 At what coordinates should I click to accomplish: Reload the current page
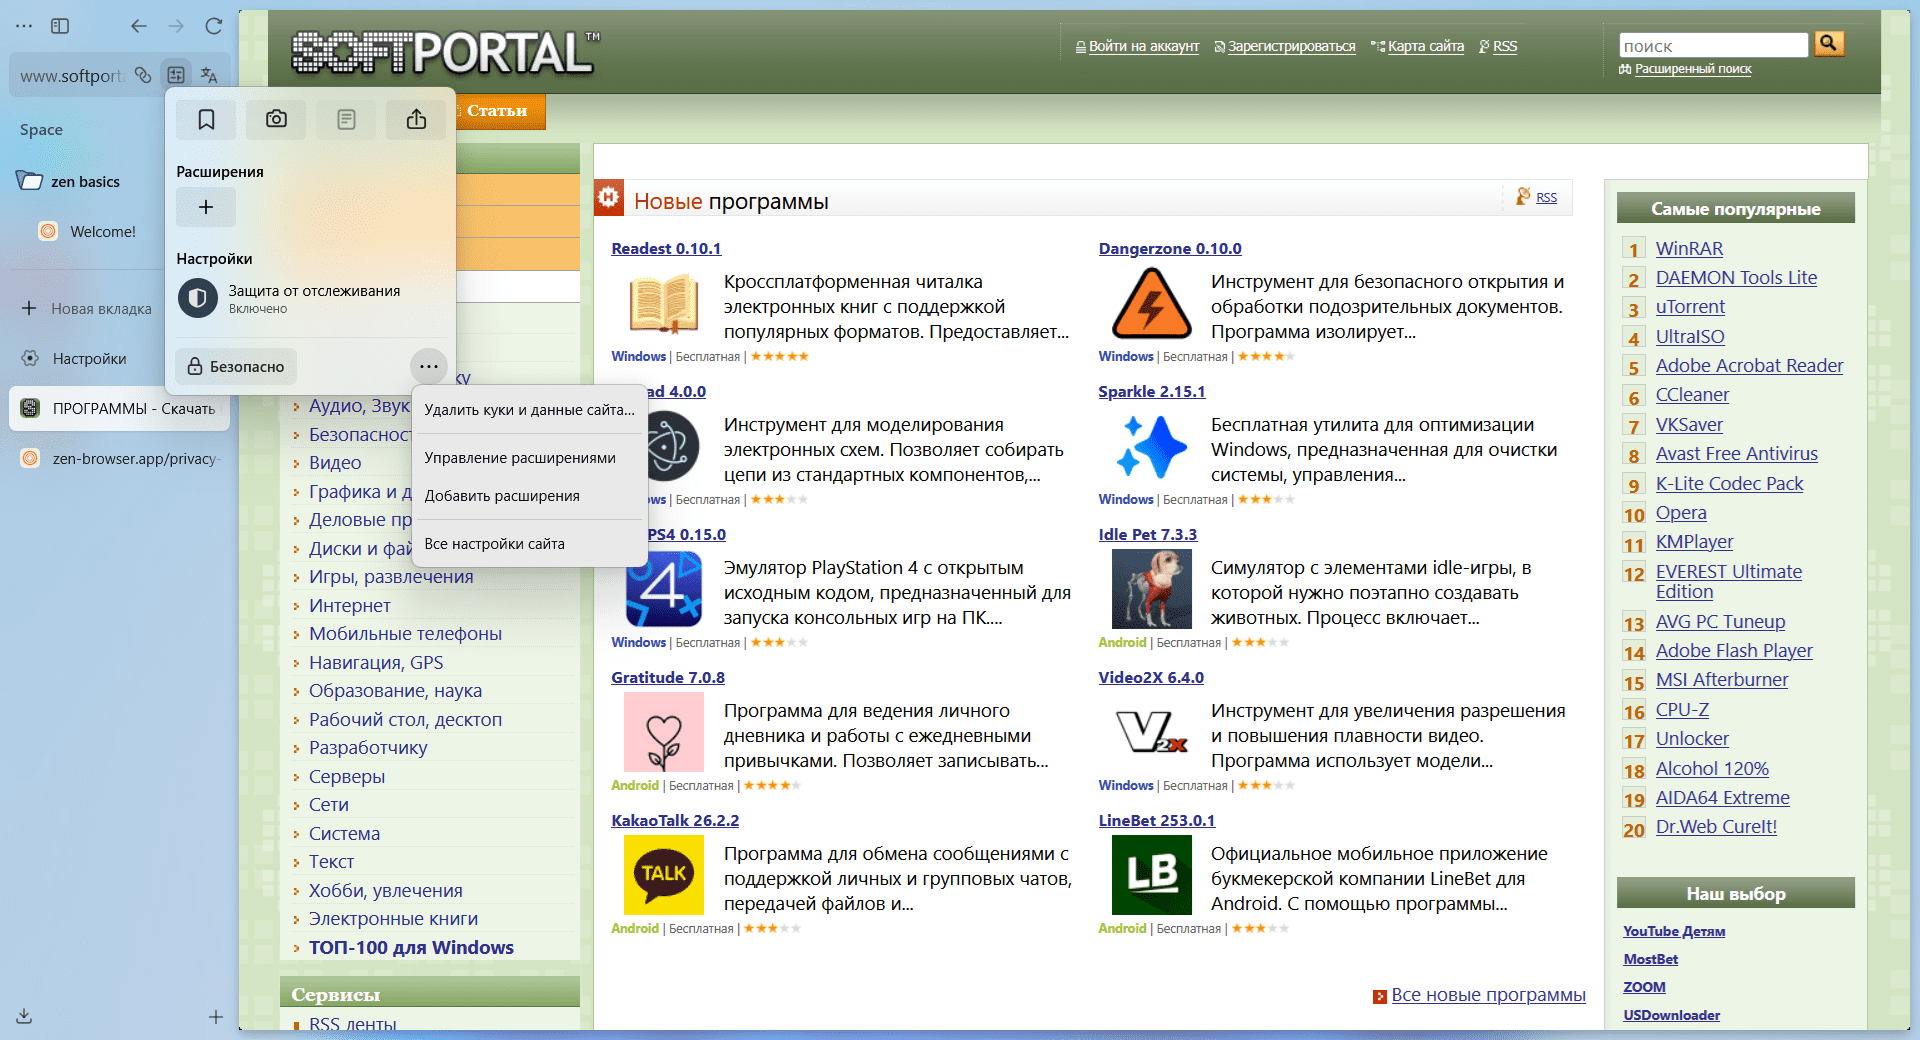tap(213, 26)
